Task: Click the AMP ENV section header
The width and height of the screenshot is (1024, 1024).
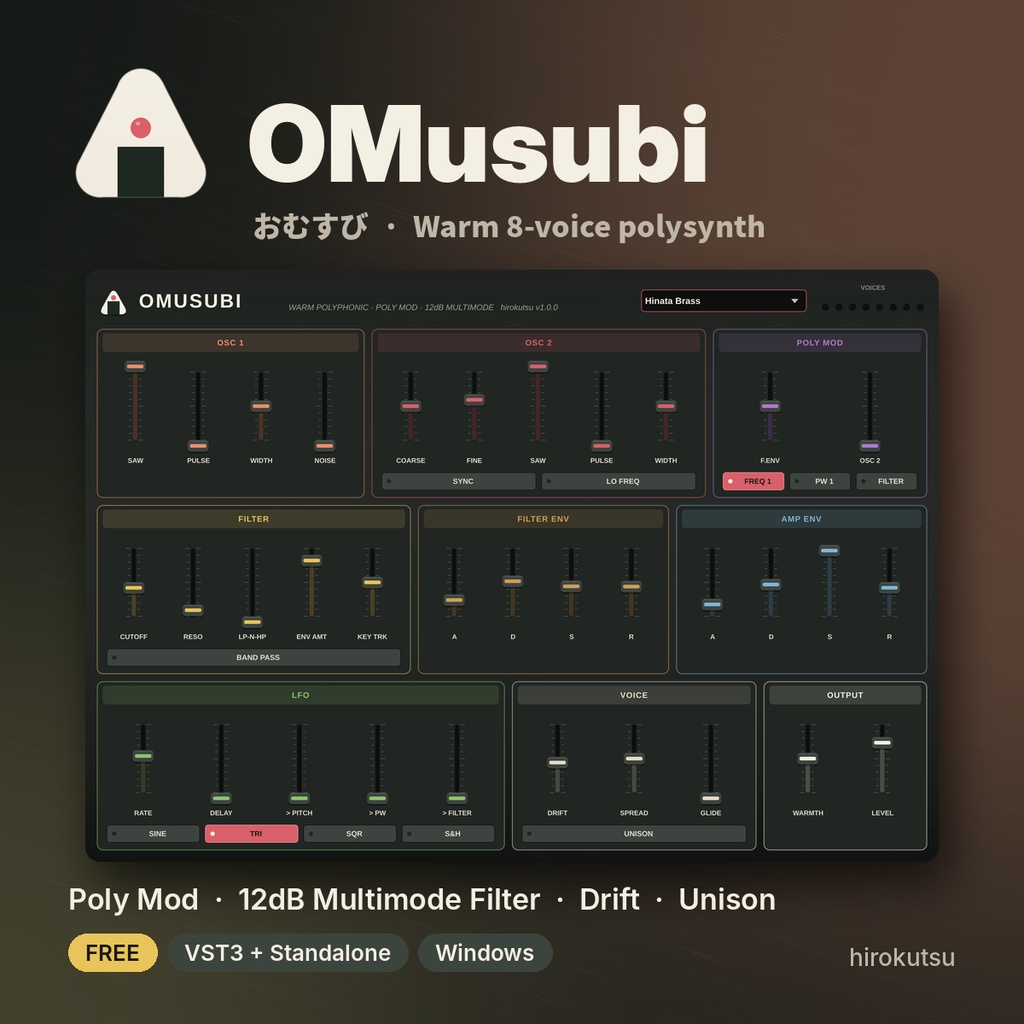Action: pos(801,519)
